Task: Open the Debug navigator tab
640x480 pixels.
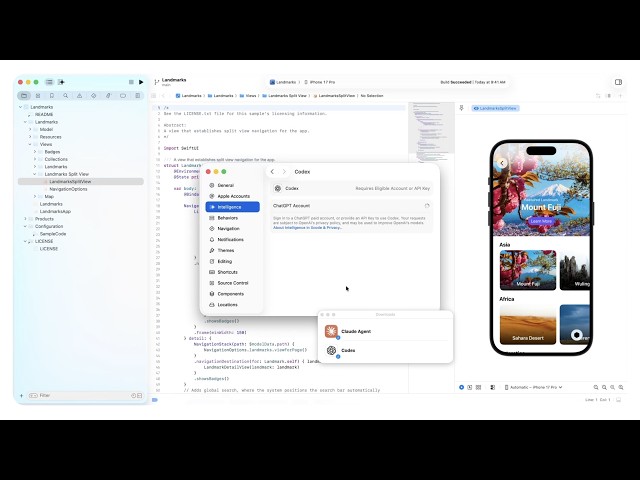Action: pos(108,96)
